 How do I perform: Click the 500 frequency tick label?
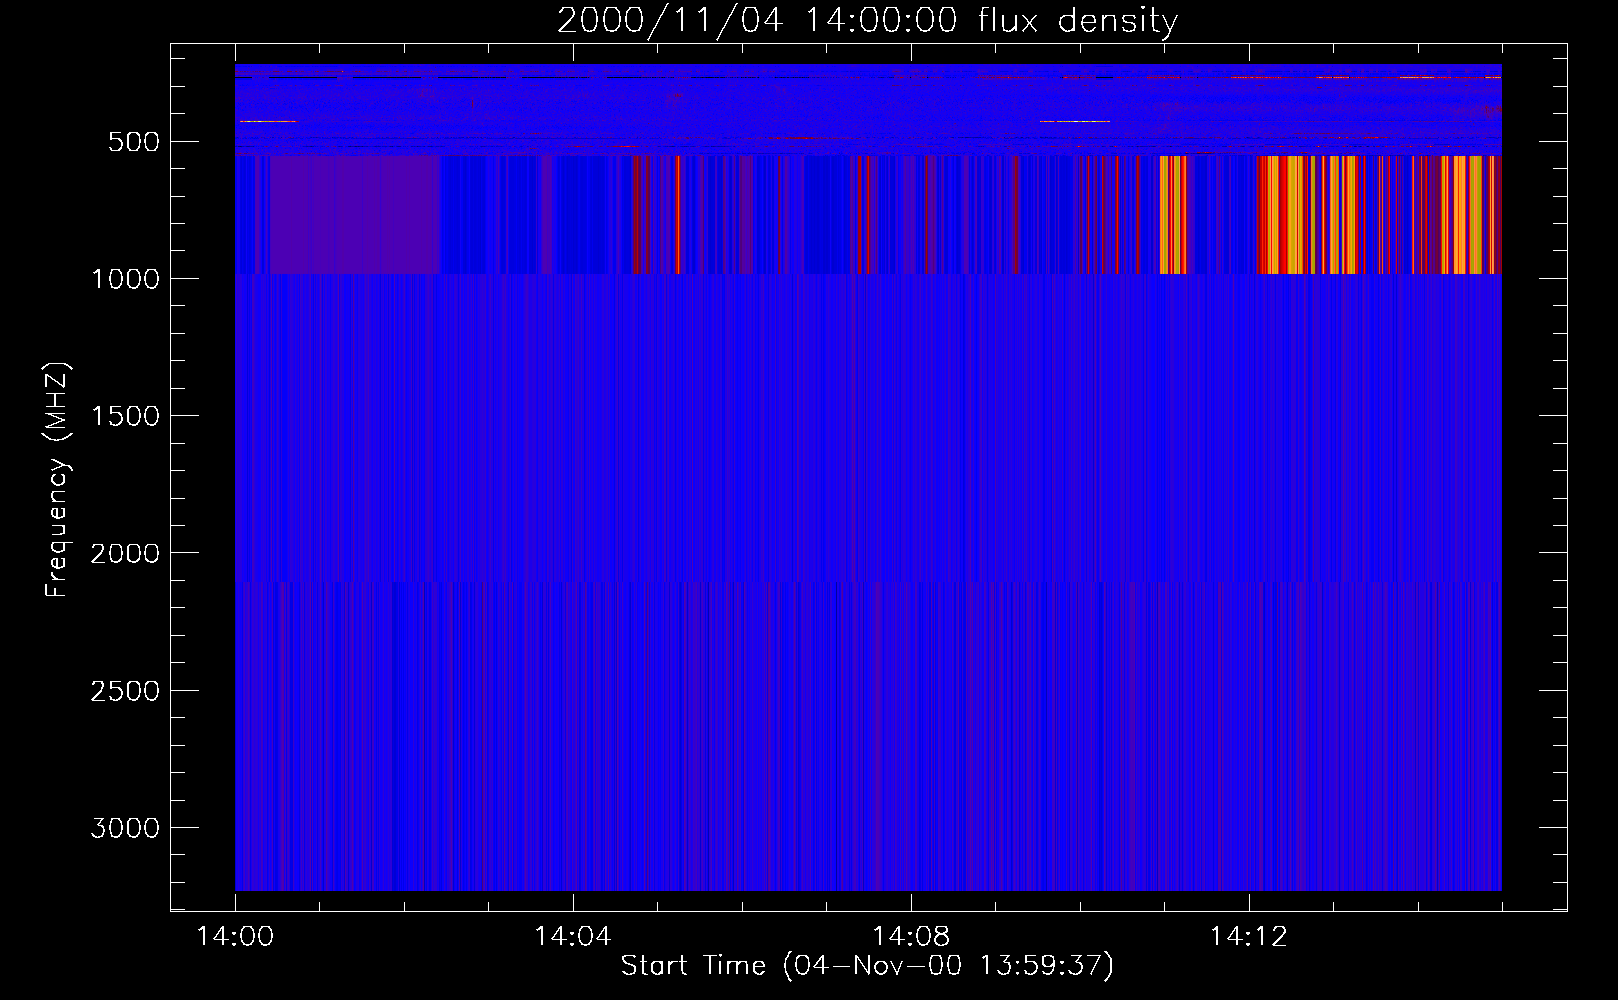(134, 142)
